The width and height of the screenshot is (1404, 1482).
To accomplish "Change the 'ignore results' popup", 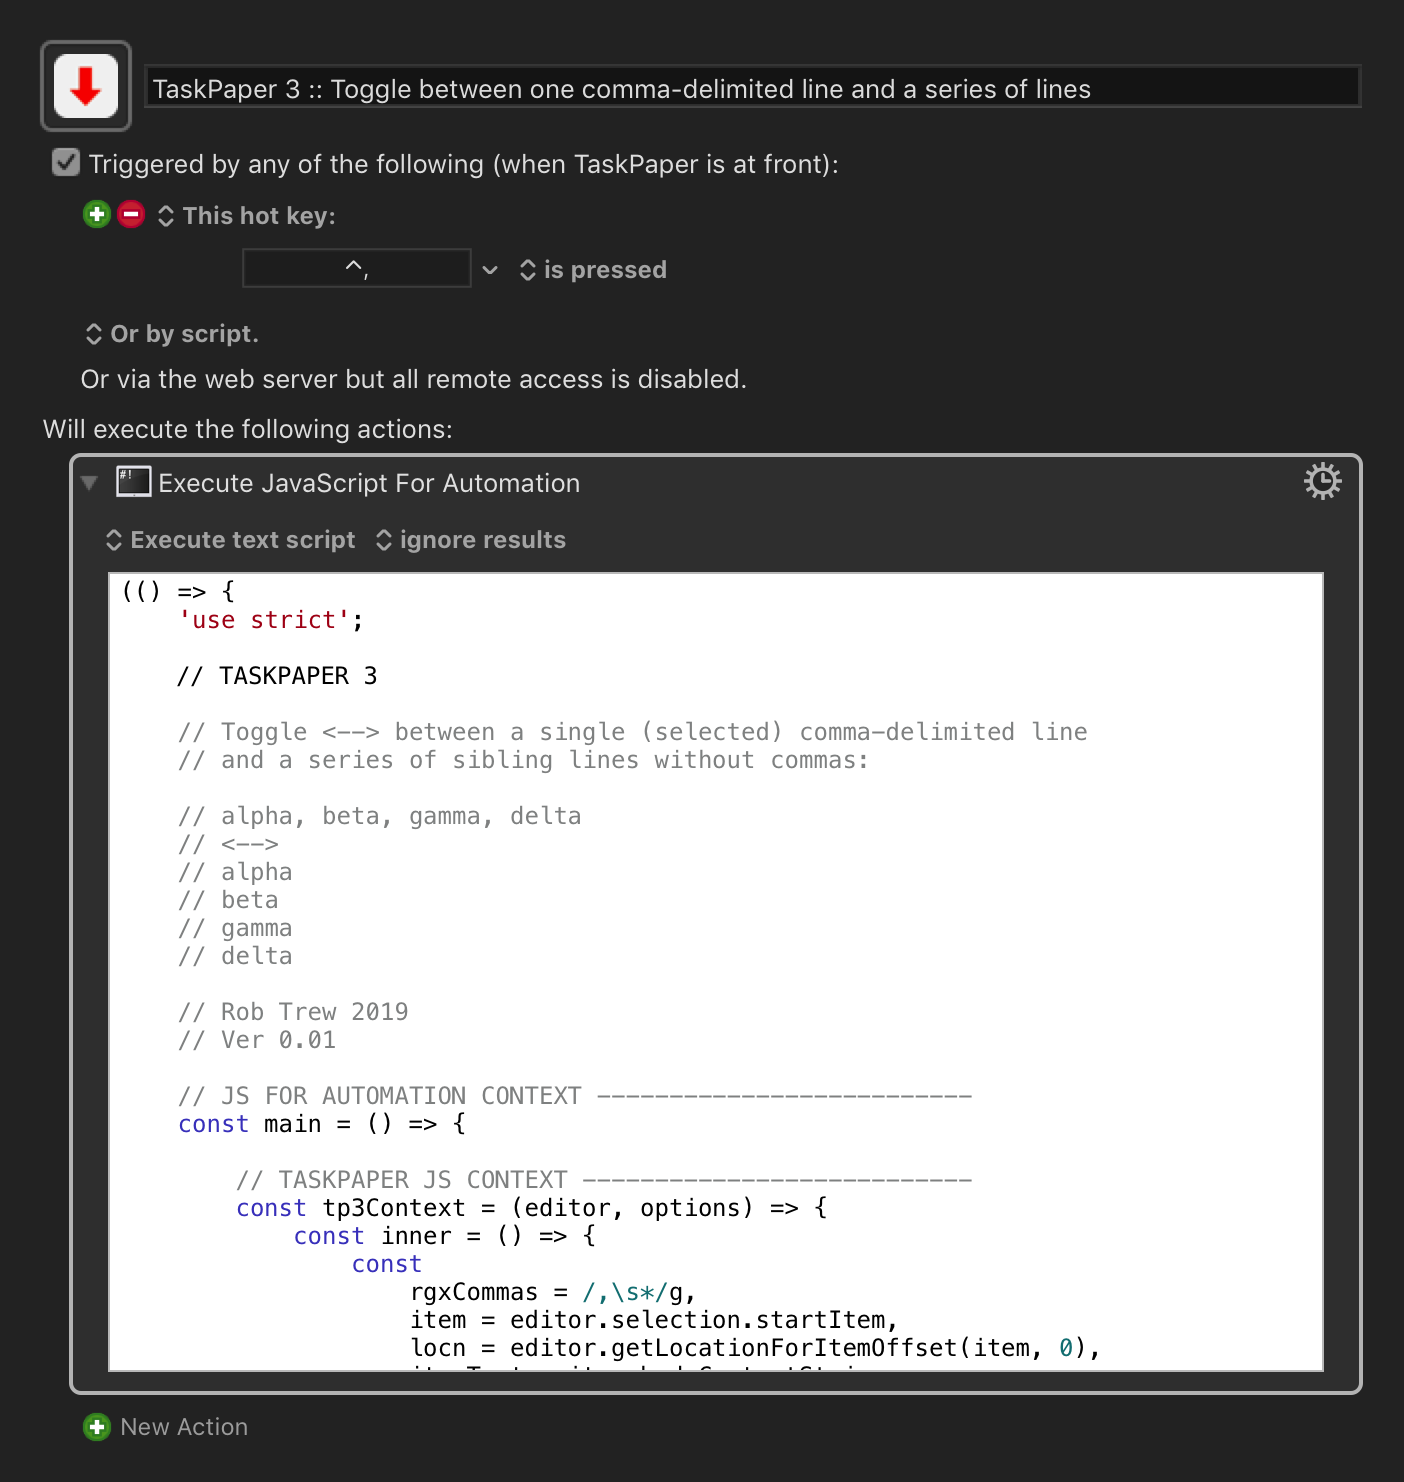I will (x=470, y=540).
